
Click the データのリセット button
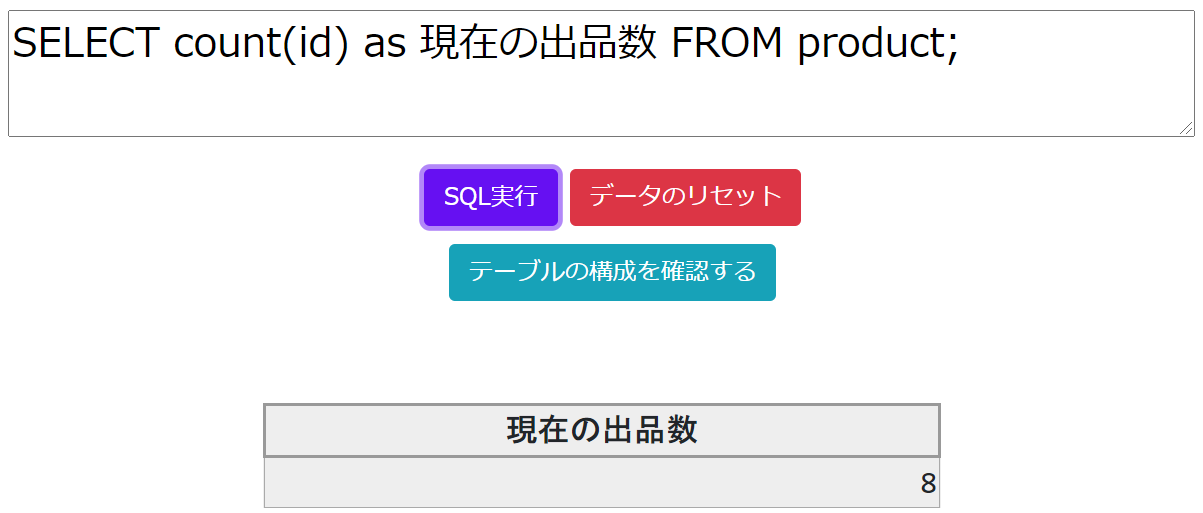point(685,197)
